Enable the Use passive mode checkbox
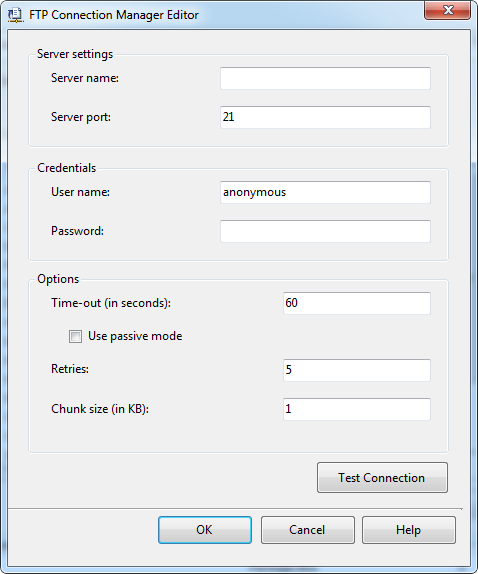The width and height of the screenshot is (478, 574). [x=75, y=336]
